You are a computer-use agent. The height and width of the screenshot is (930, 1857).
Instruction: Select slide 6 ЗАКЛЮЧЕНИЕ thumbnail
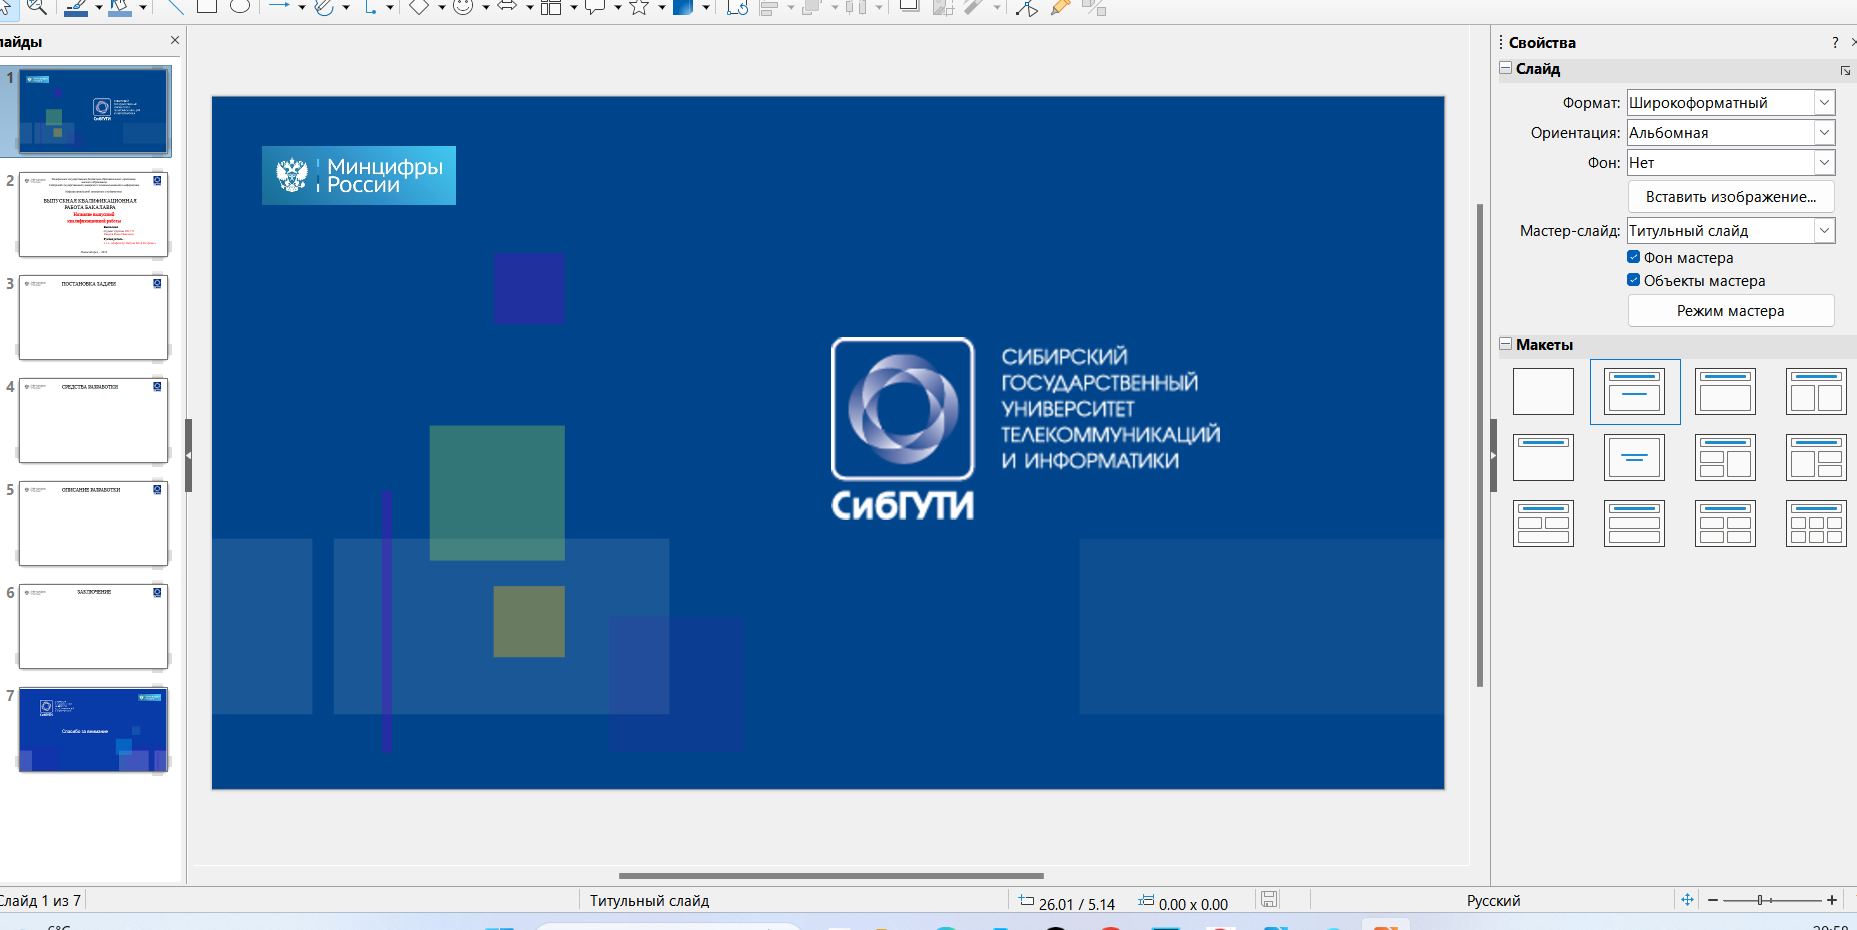93,626
